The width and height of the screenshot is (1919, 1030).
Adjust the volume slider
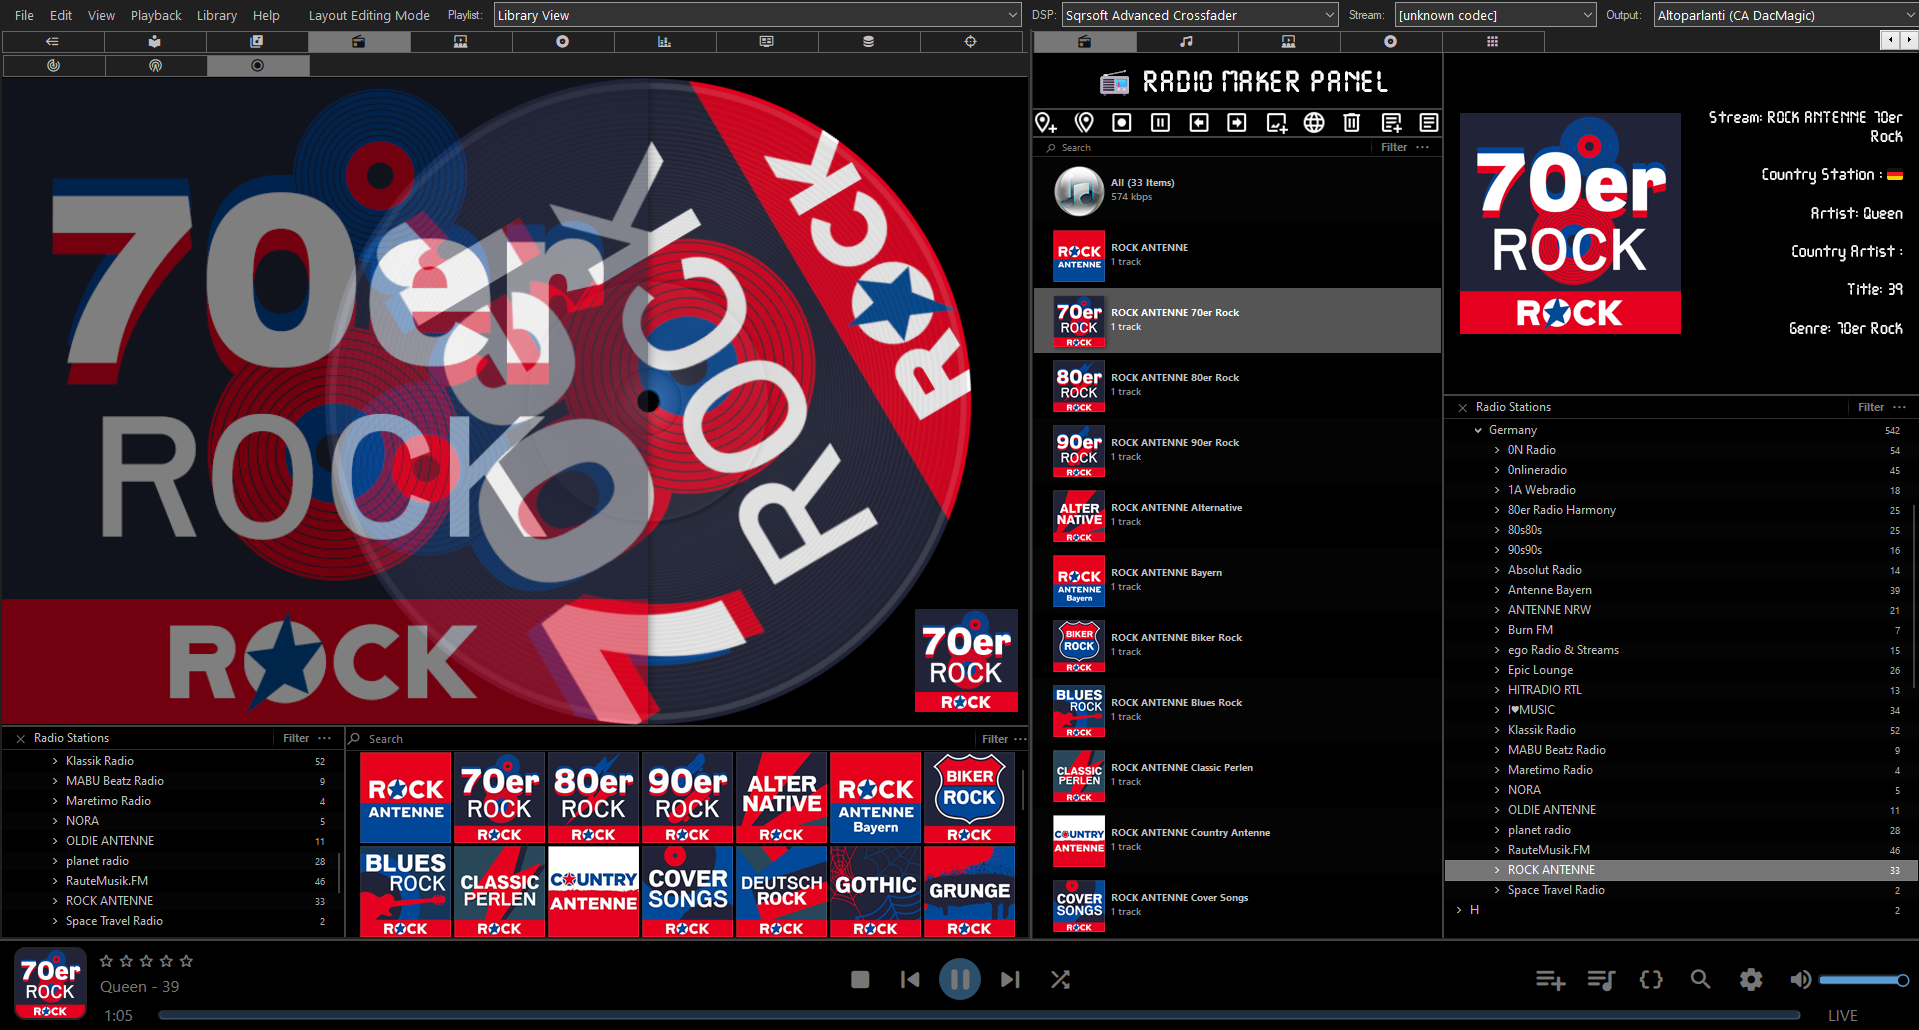click(x=1863, y=980)
